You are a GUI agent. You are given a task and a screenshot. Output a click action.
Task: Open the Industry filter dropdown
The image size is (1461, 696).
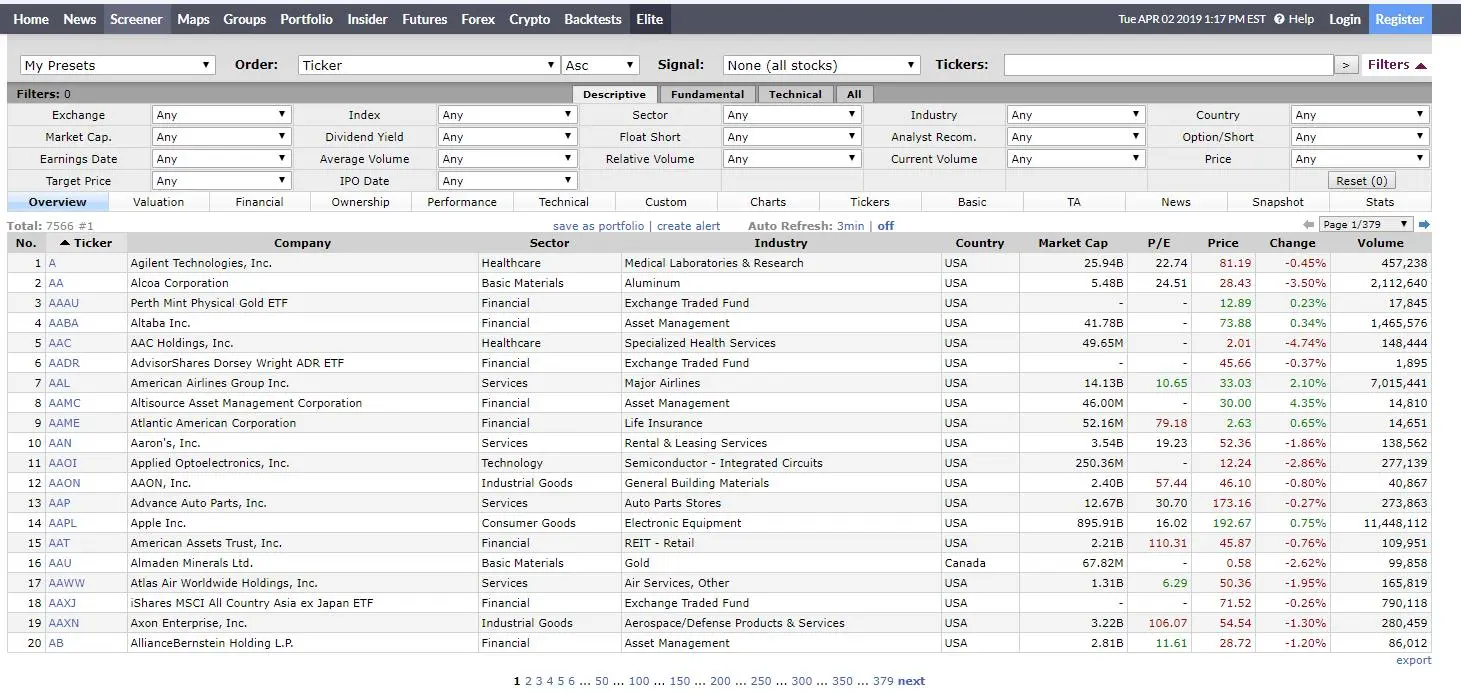[x=1076, y=115]
